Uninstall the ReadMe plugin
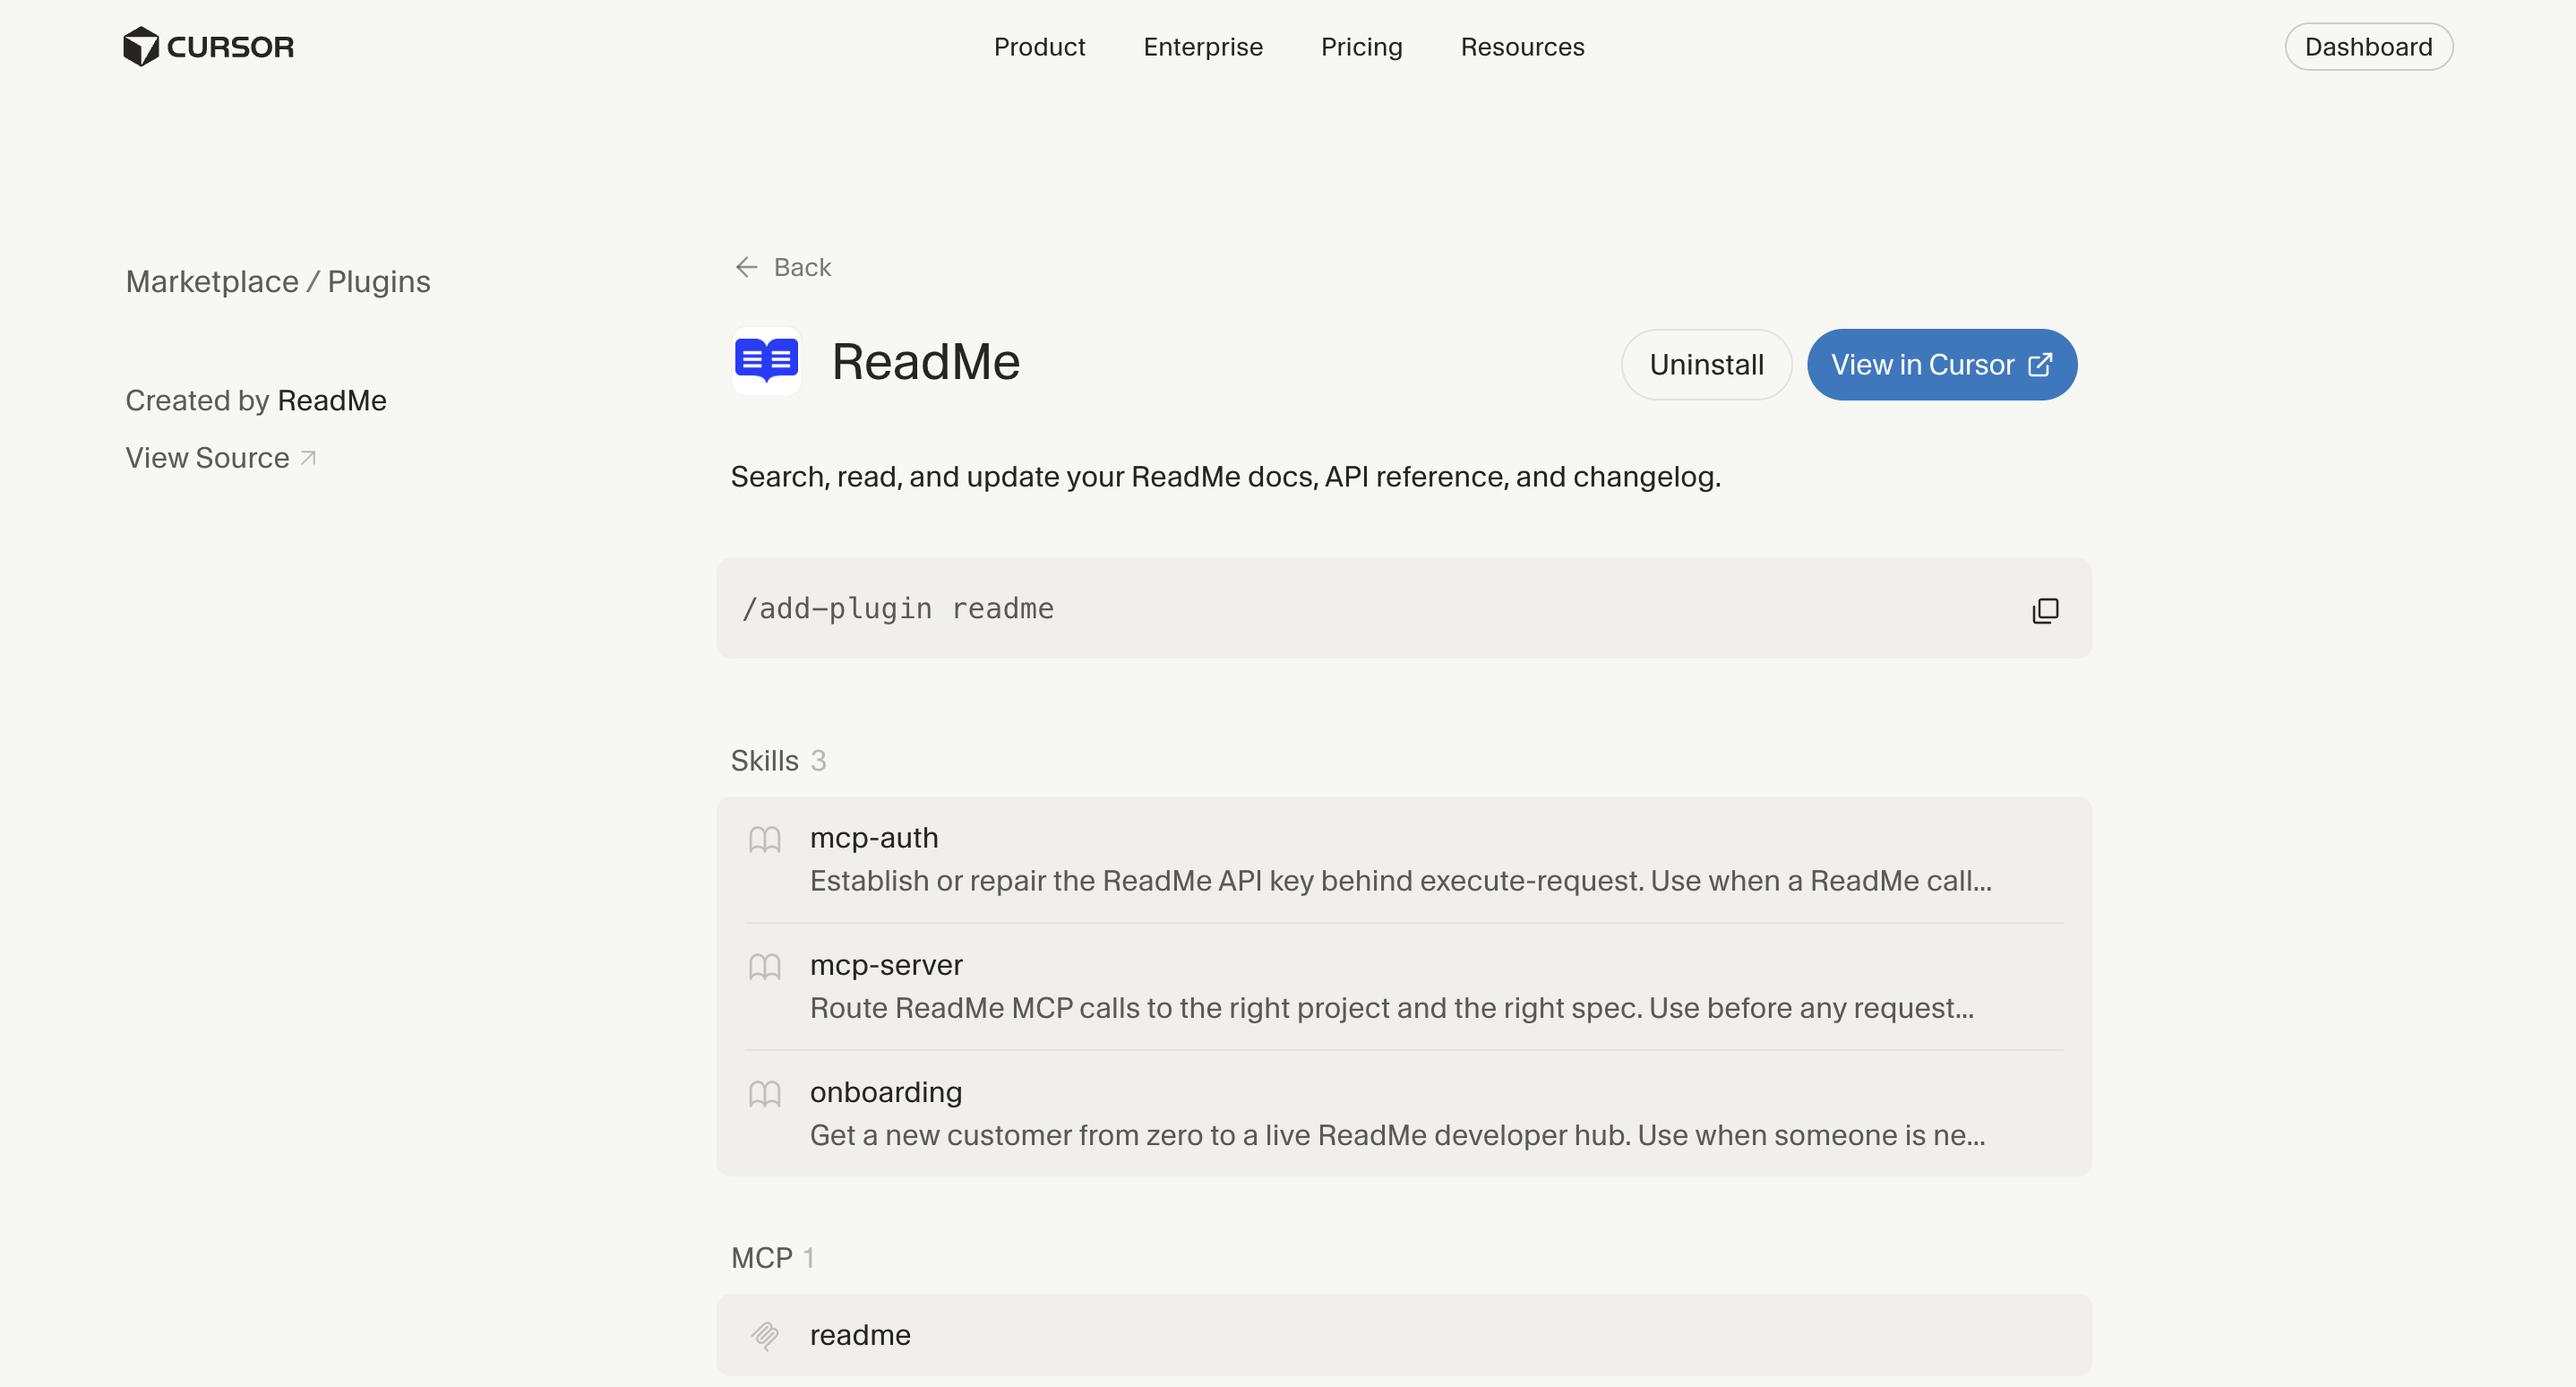 point(1706,365)
